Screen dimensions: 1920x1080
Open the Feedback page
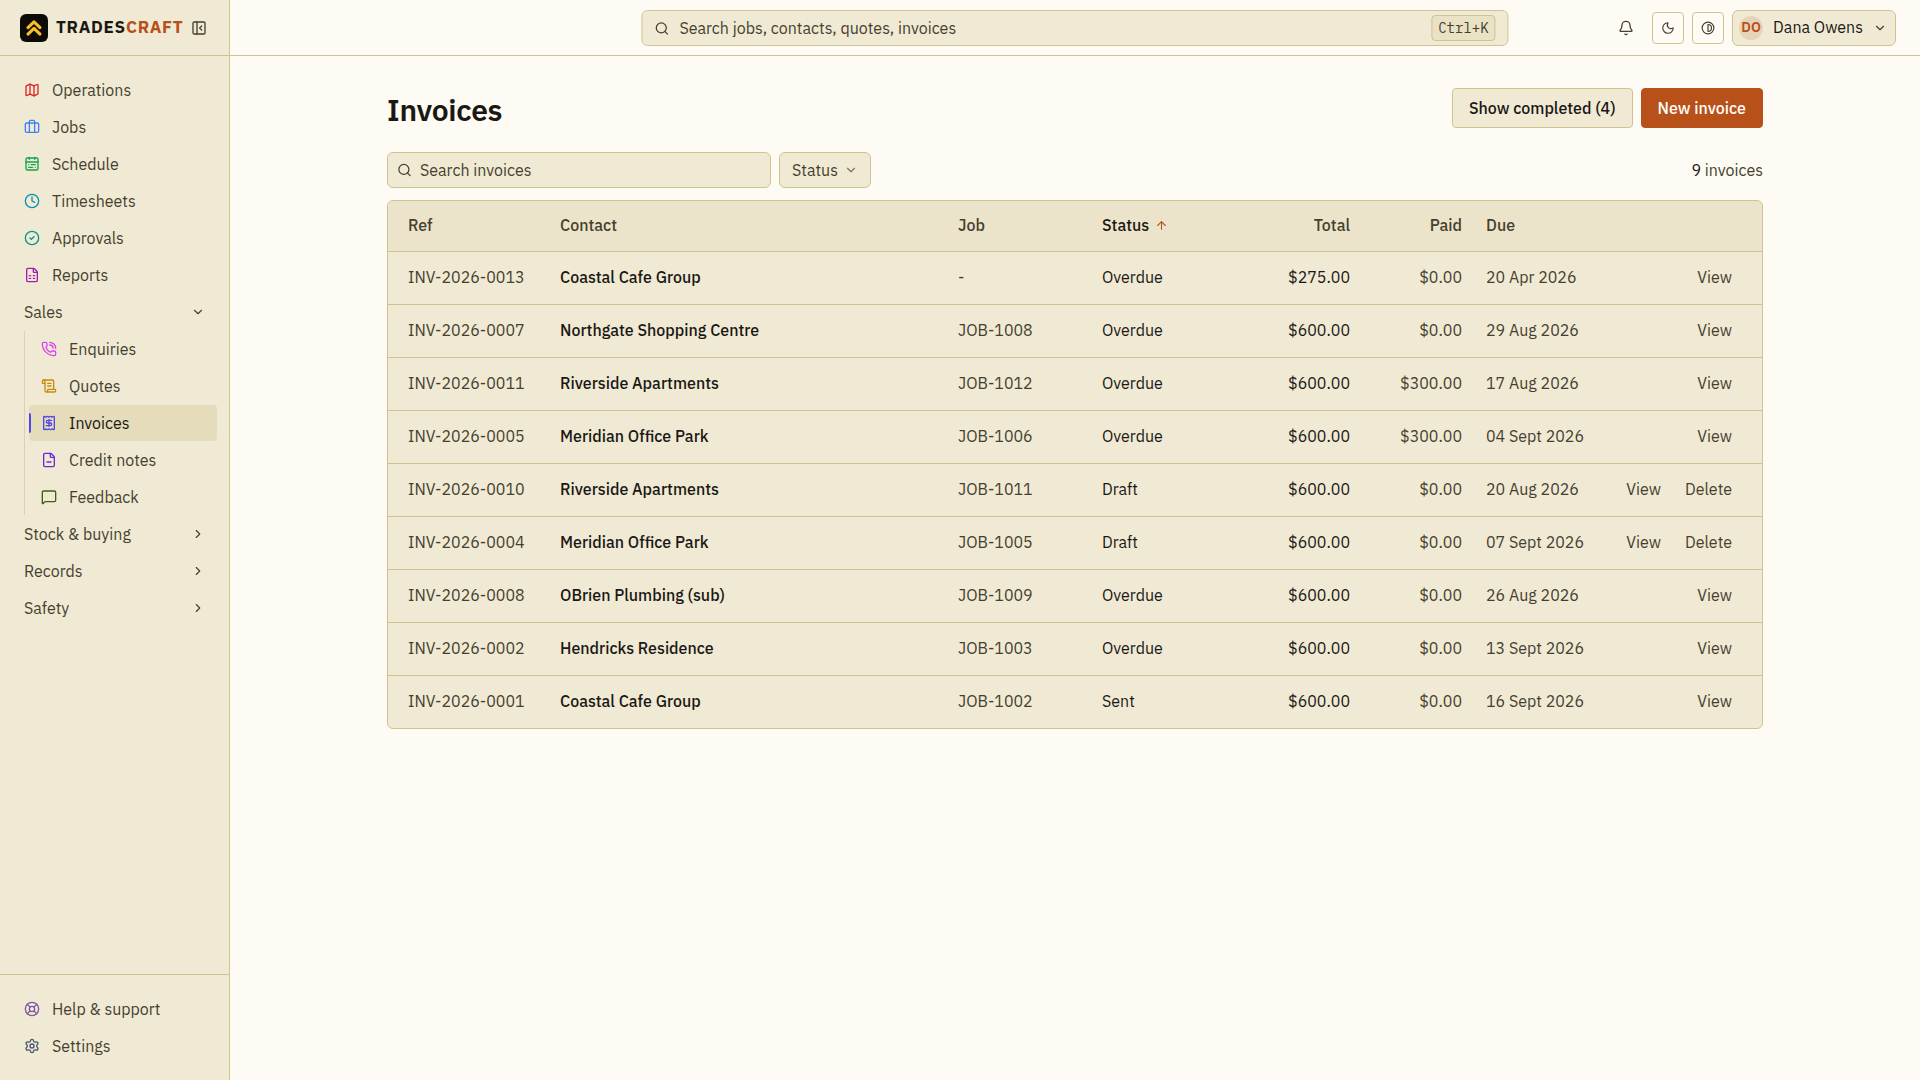point(123,497)
